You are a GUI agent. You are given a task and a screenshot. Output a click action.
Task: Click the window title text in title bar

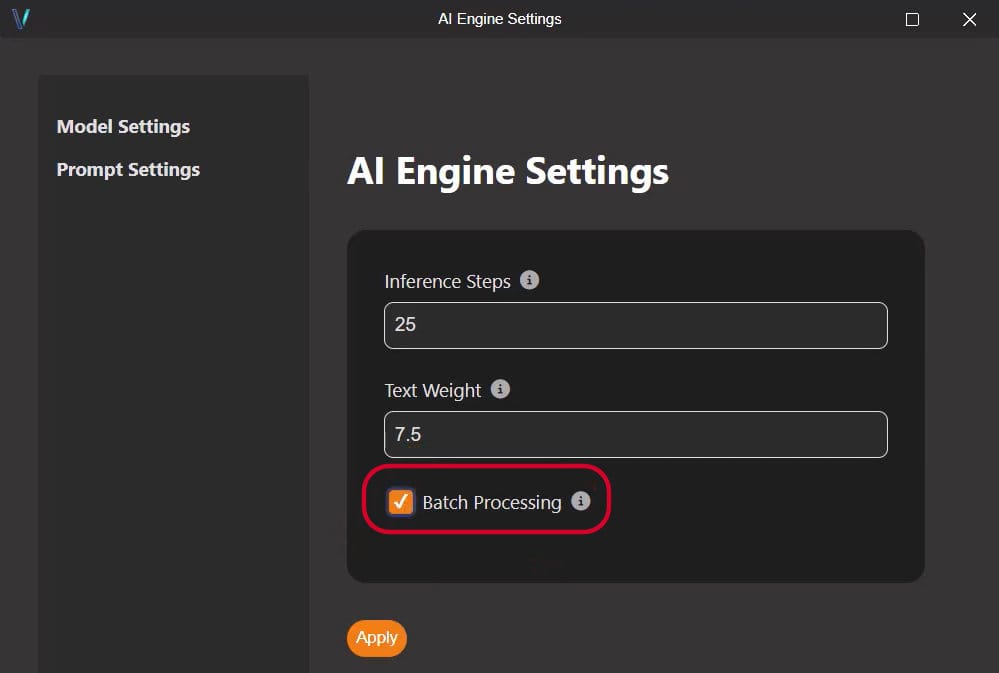point(499,19)
